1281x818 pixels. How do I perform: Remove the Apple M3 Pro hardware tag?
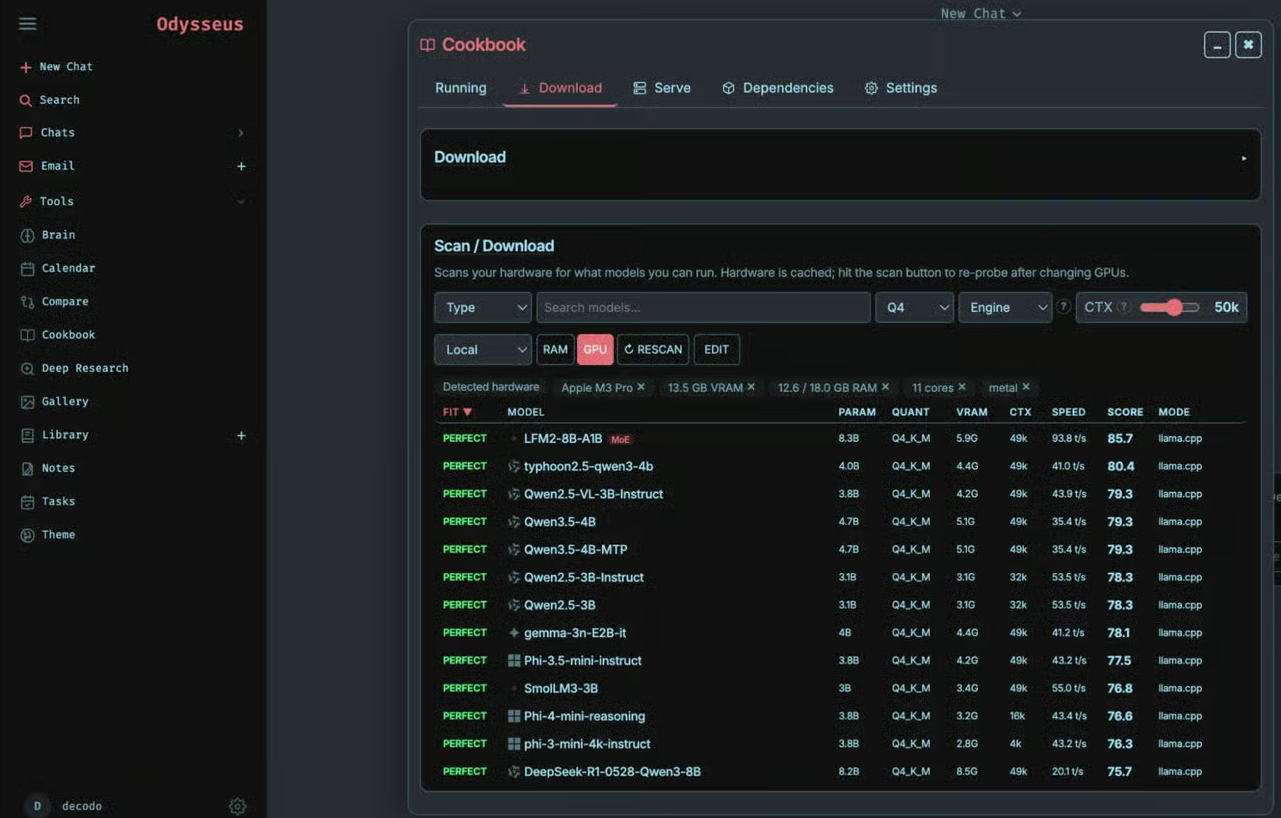click(641, 387)
